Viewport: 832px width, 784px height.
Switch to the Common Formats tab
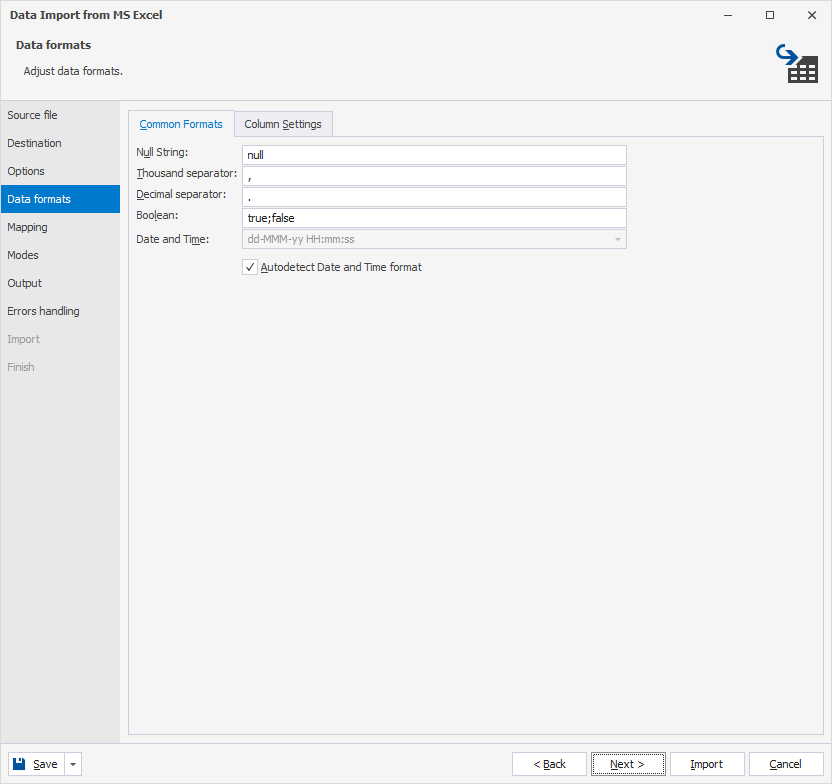pos(181,124)
